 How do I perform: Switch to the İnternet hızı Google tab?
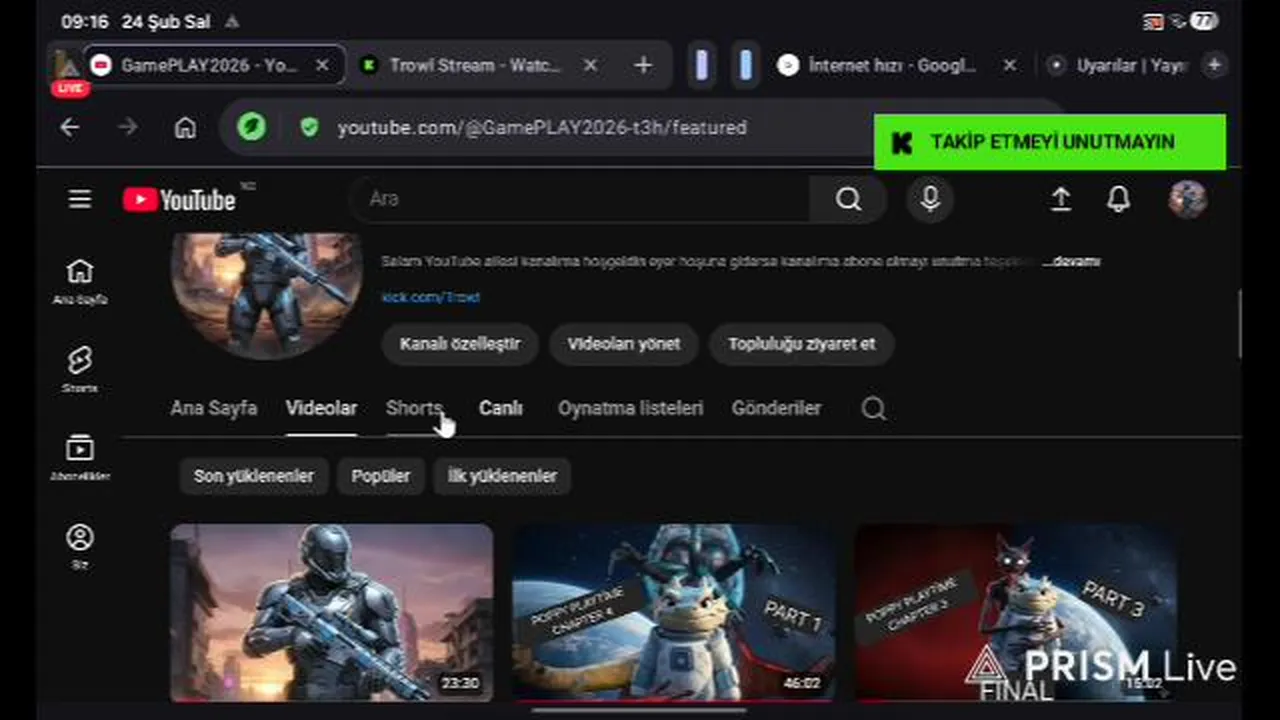[892, 65]
